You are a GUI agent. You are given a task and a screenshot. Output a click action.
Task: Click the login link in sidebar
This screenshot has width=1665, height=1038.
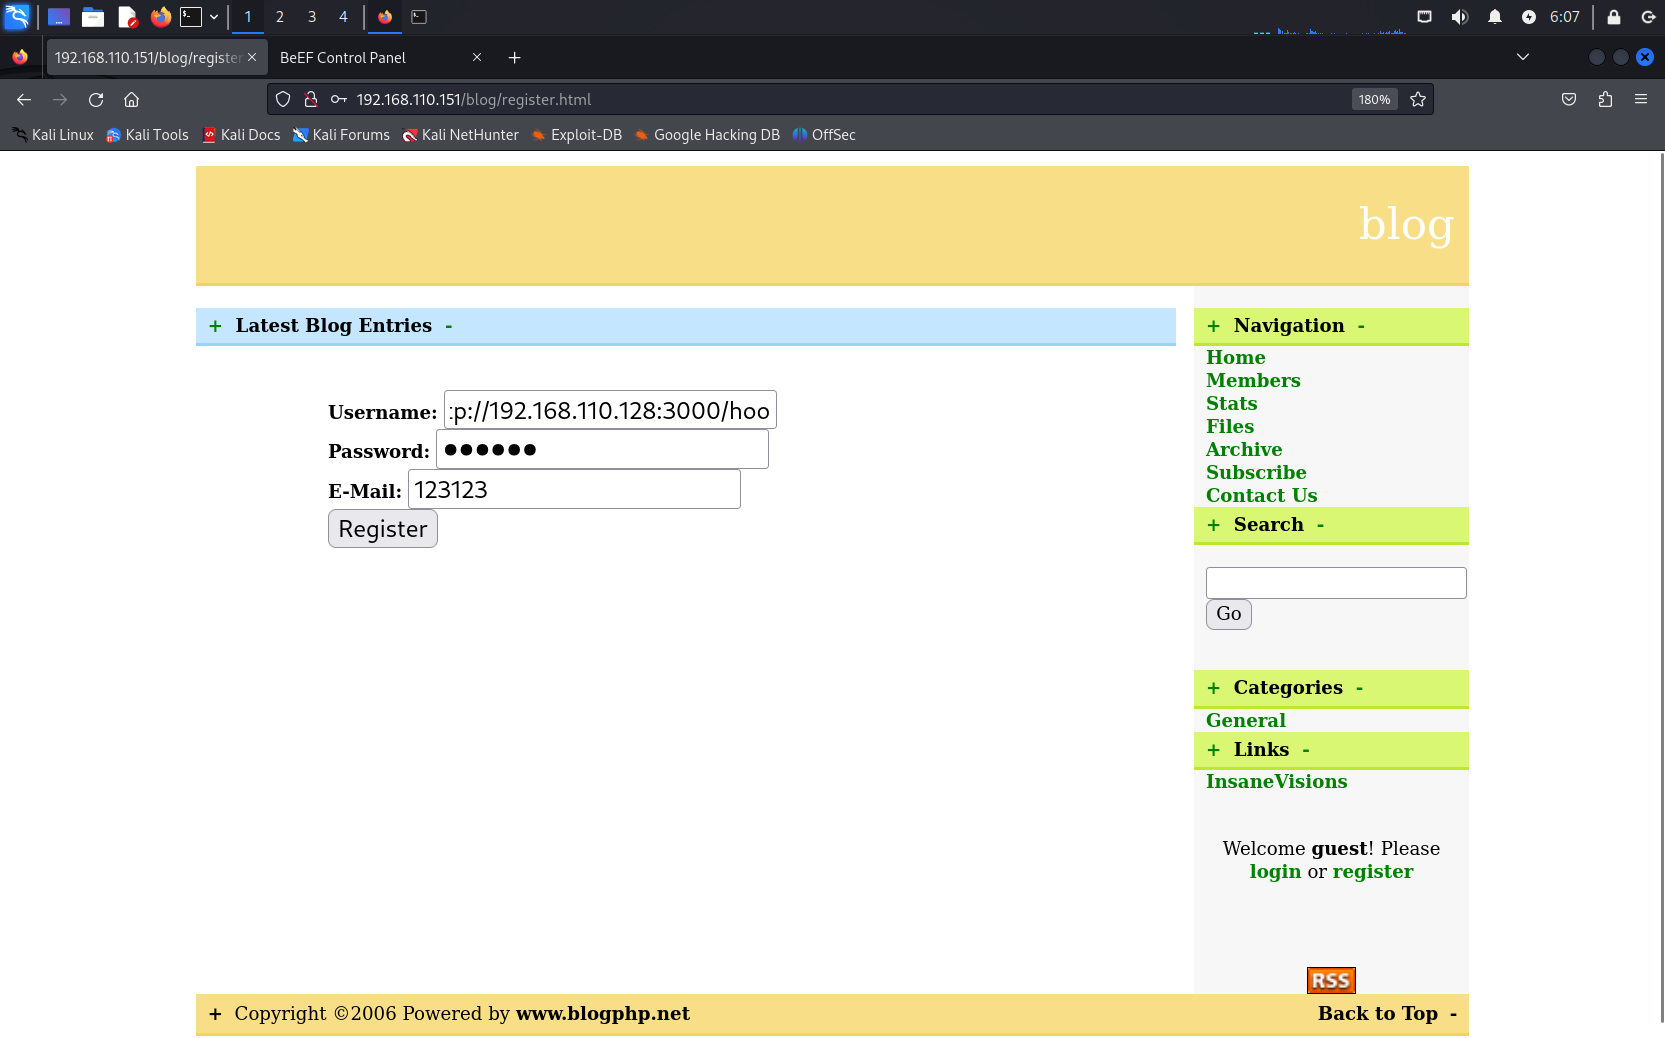tap(1275, 871)
